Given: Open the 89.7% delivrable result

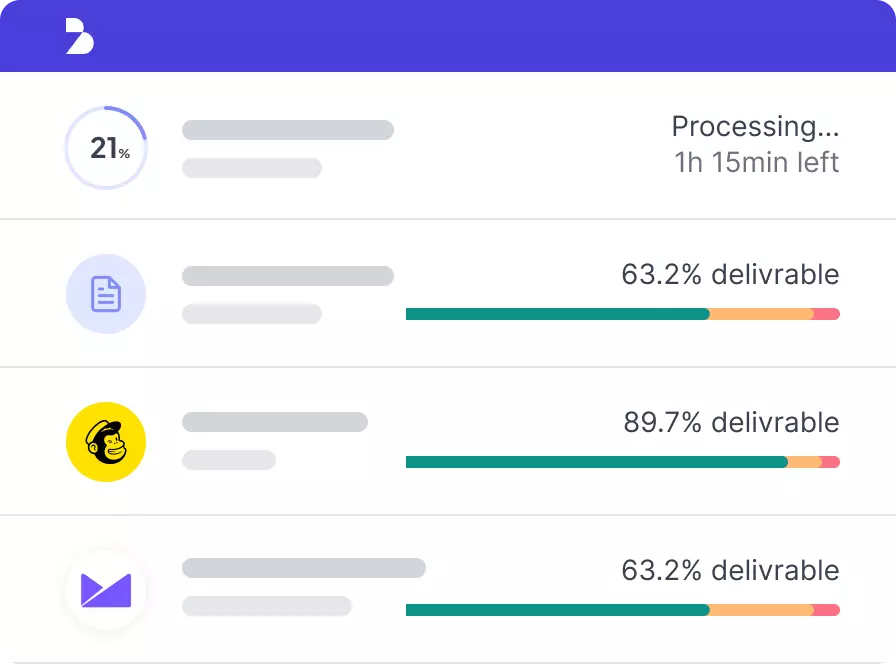Looking at the screenshot, I should coord(731,422).
